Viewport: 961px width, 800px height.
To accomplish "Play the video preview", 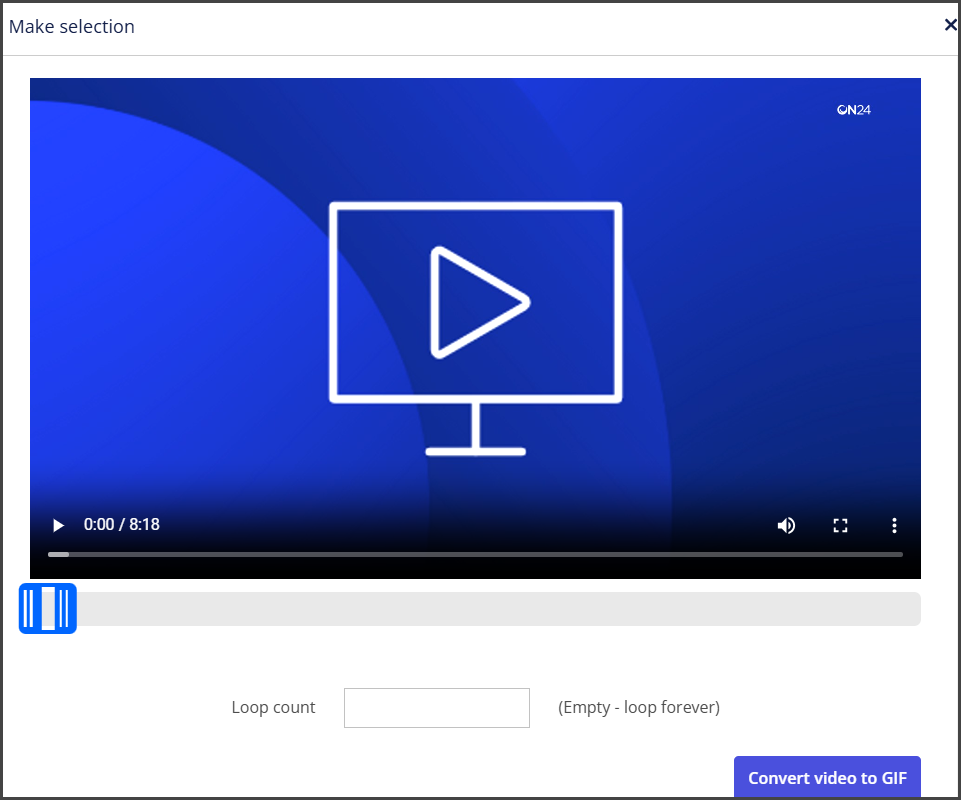I will 58,525.
